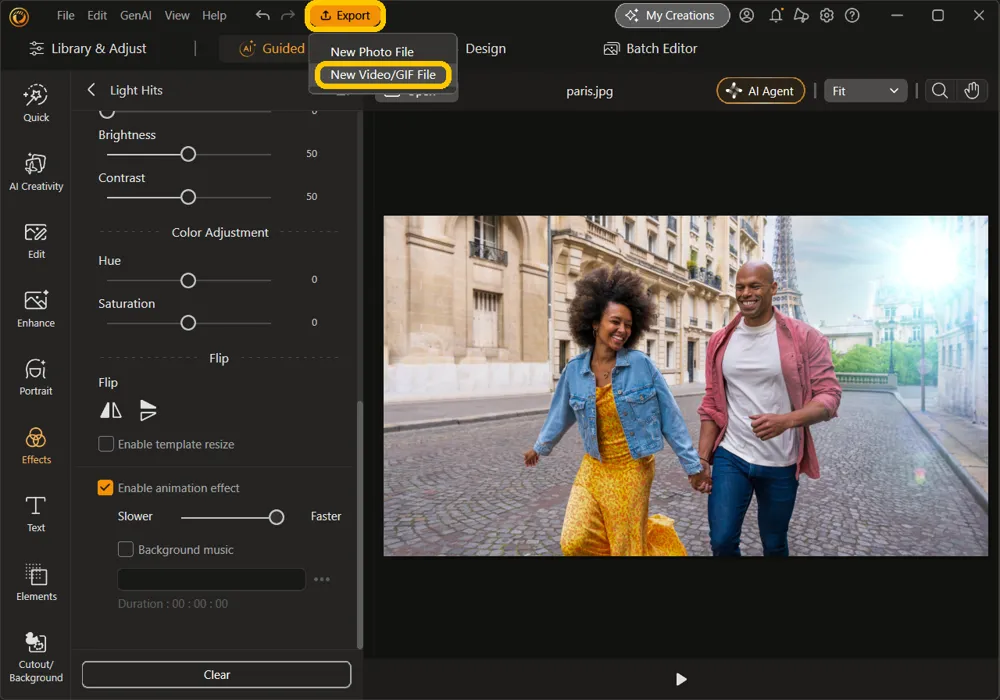This screenshot has width=1000, height=700.
Task: Click the paris.jpg file name
Action: [x=589, y=91]
